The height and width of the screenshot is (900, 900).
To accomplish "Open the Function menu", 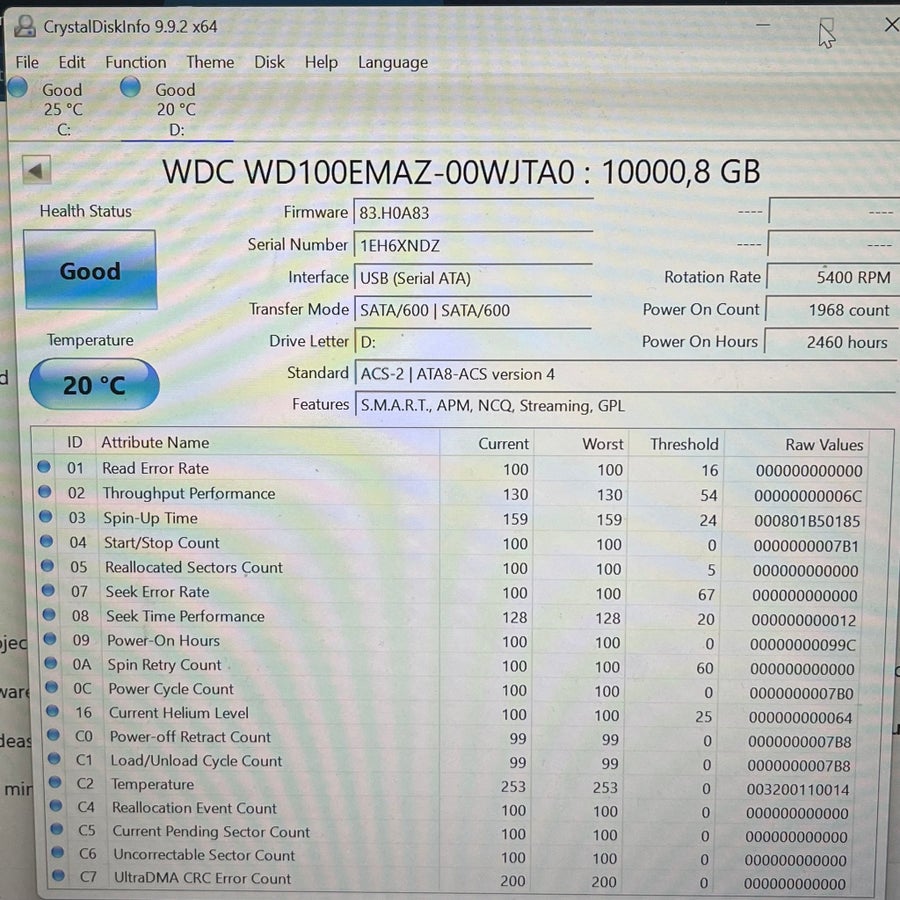I will click(x=135, y=62).
